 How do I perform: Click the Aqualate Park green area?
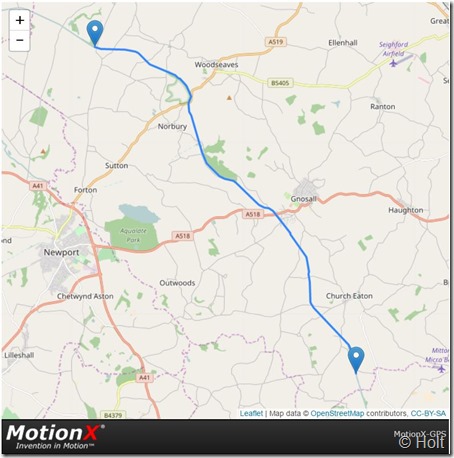pyautogui.click(x=133, y=235)
